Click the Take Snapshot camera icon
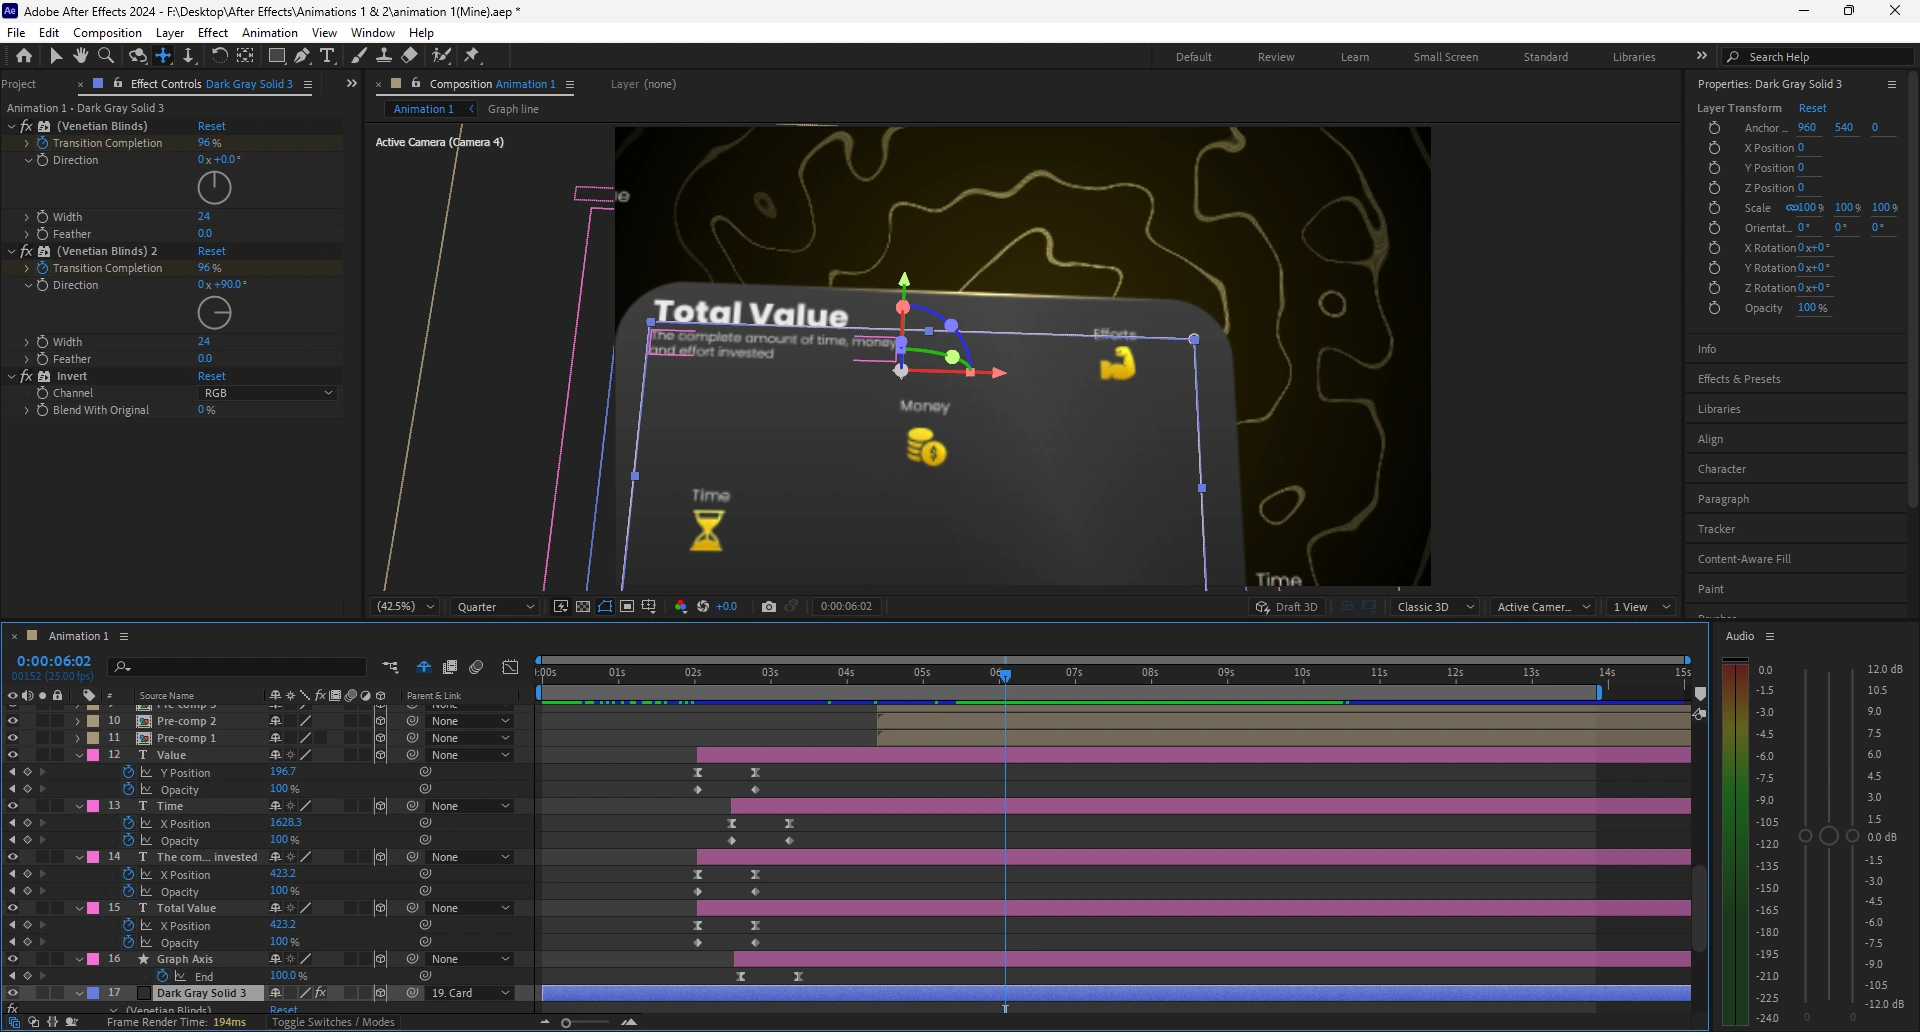 (x=768, y=607)
